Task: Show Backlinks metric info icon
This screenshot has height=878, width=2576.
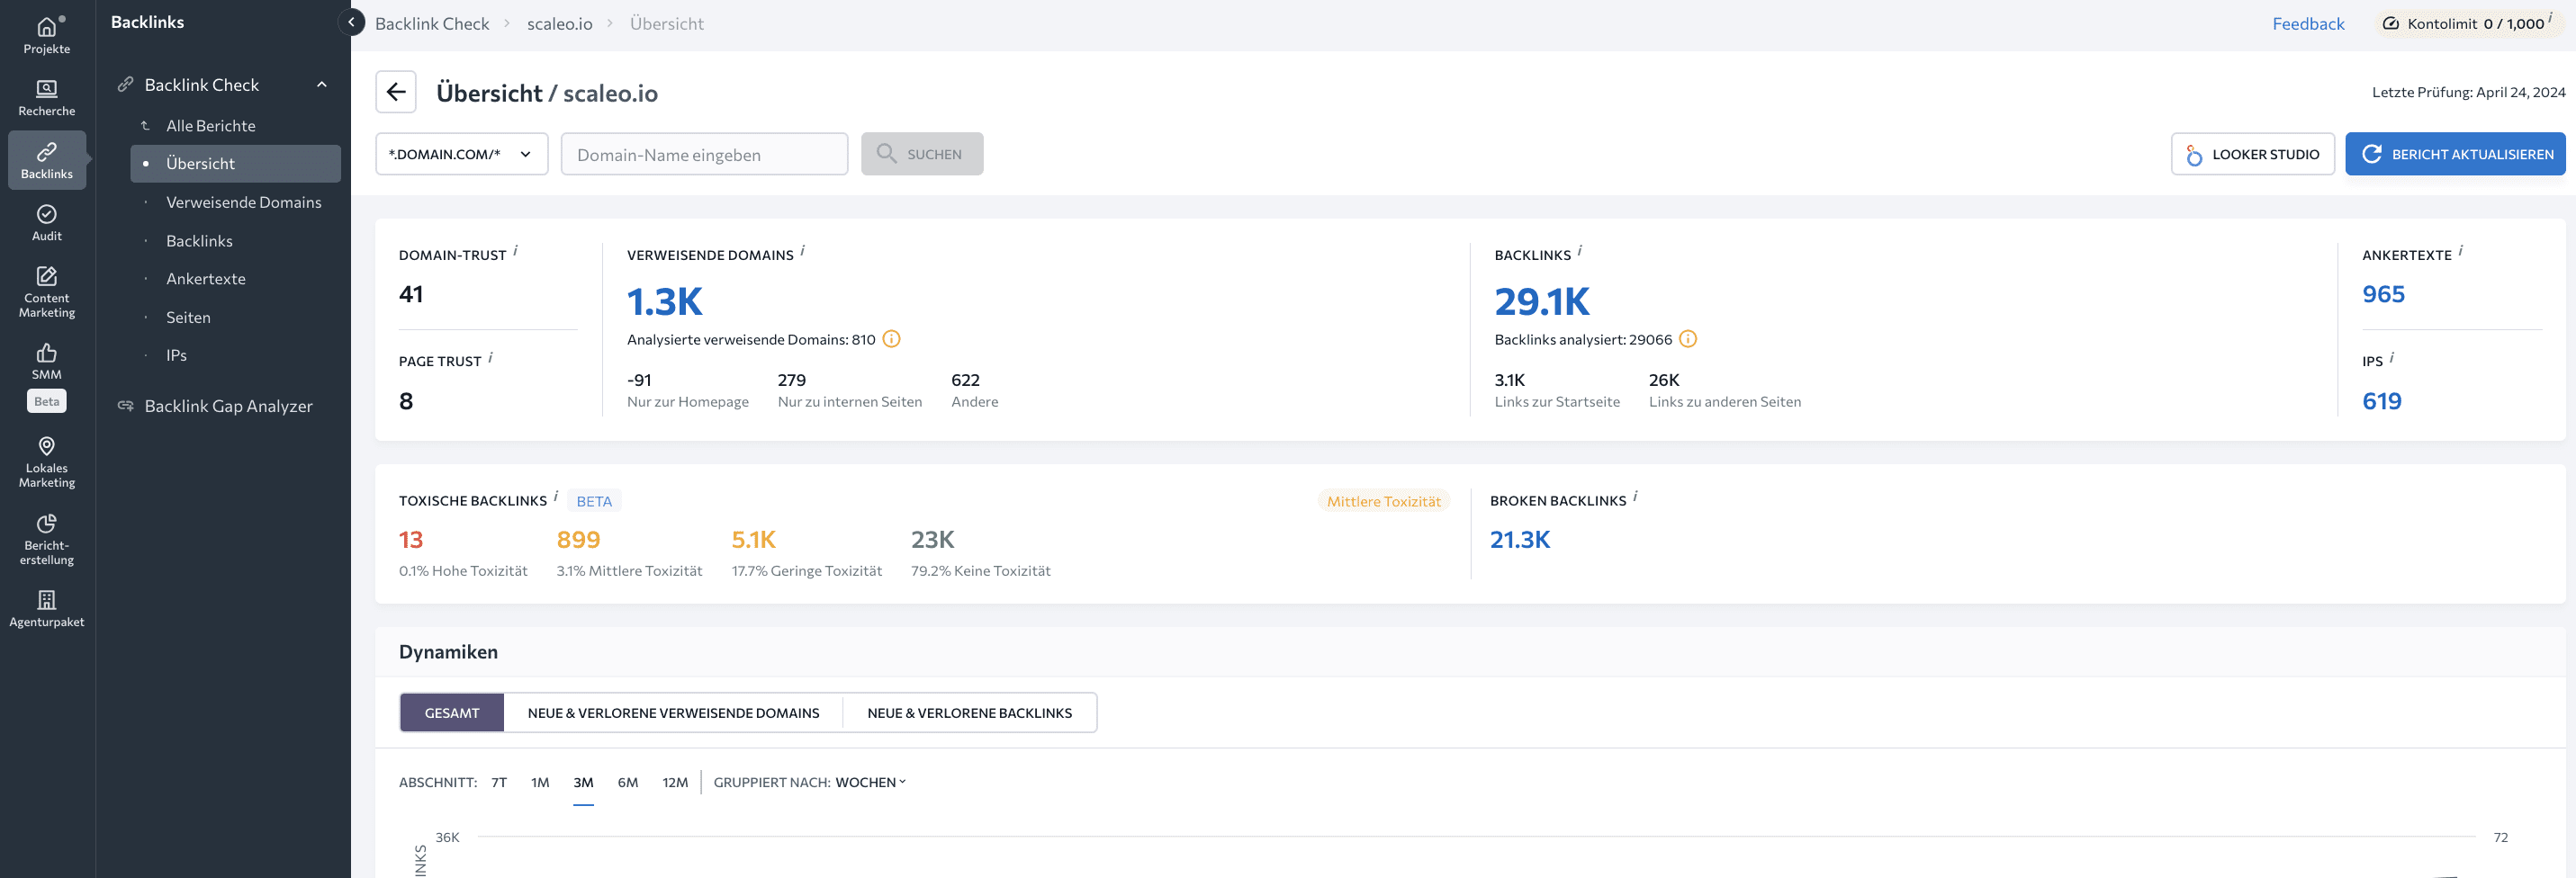Action: click(x=1580, y=250)
